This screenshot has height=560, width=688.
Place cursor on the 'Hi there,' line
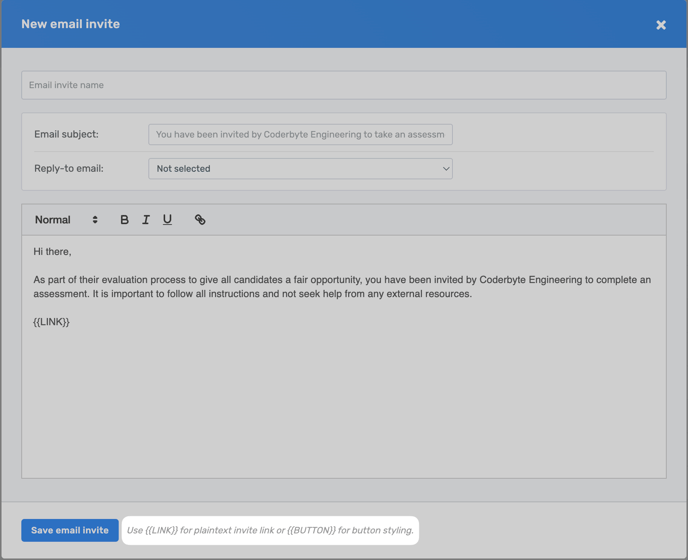click(53, 252)
